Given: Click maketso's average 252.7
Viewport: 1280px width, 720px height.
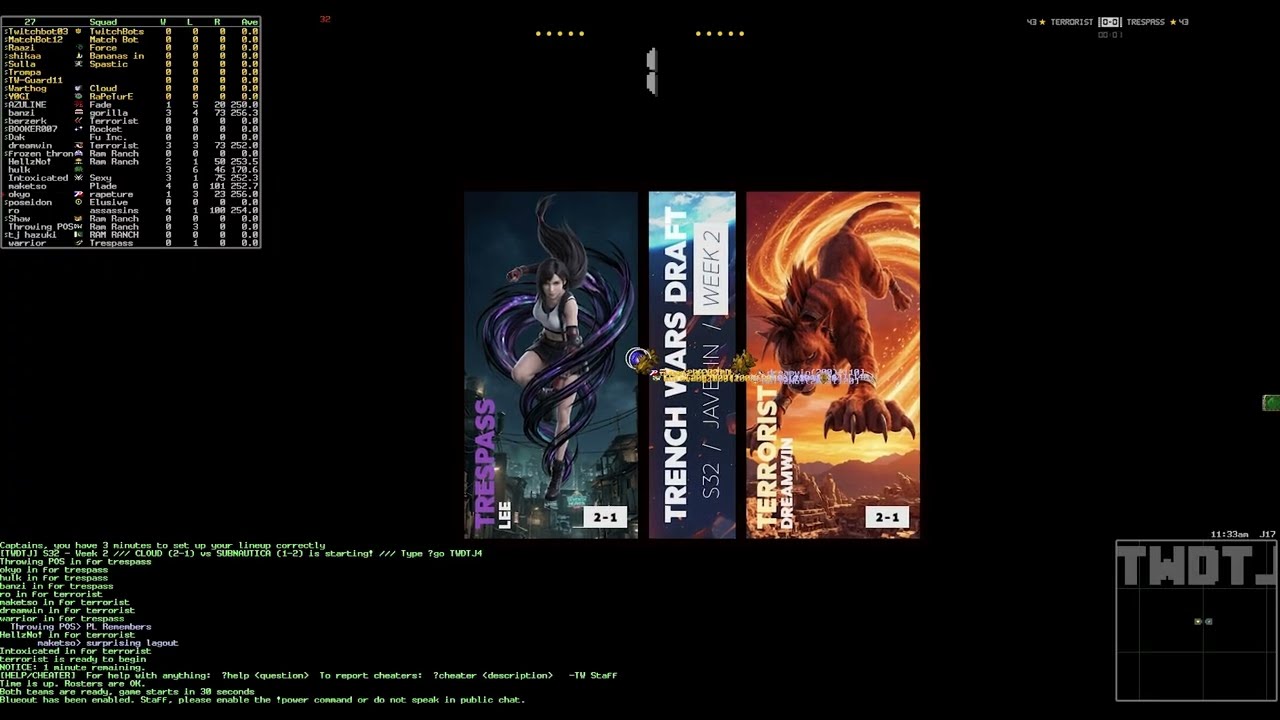Looking at the screenshot, I should (244, 186).
